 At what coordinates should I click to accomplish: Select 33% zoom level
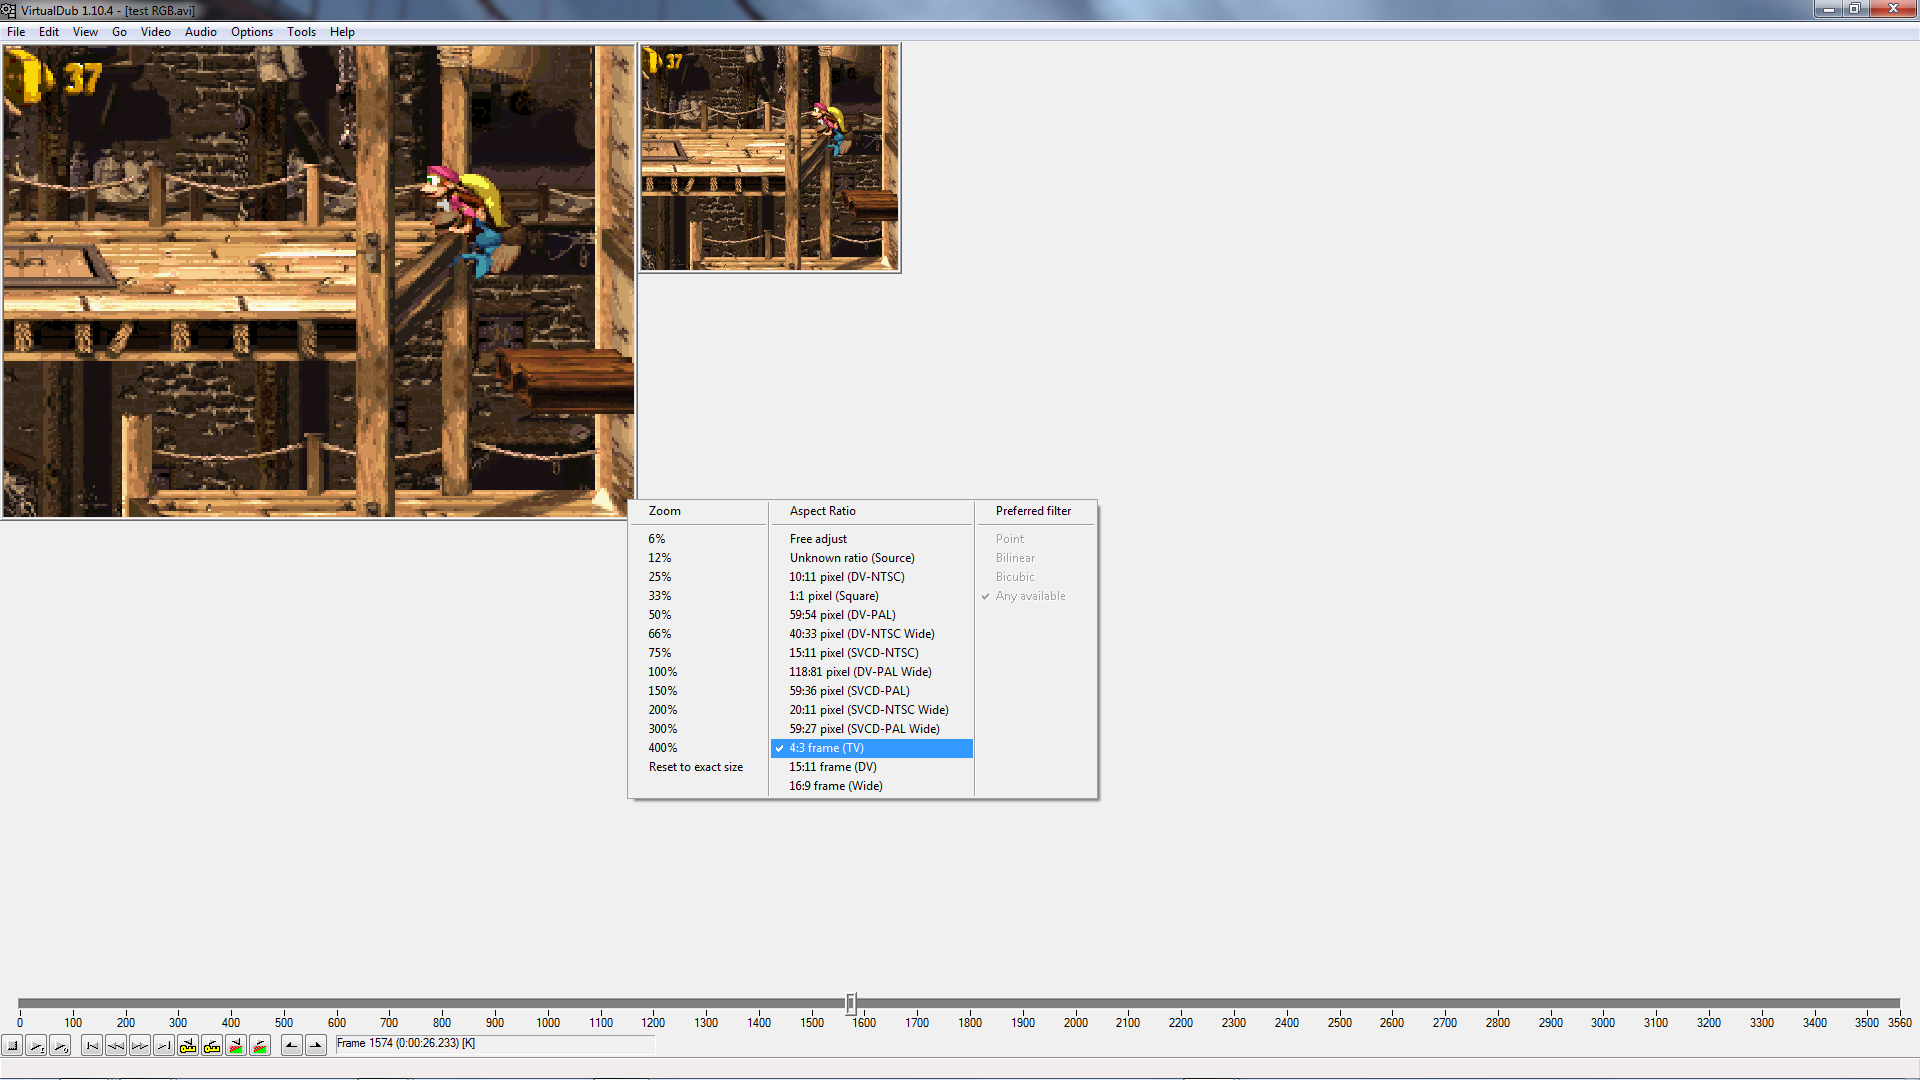click(698, 596)
